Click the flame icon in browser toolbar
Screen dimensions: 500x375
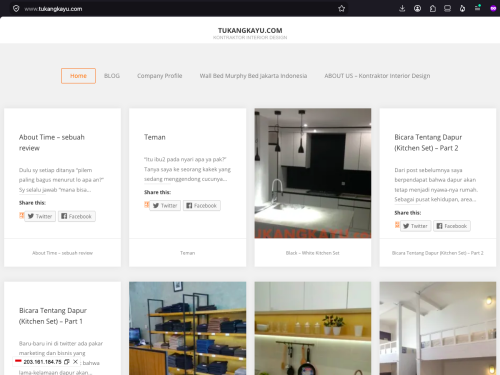click(x=462, y=9)
